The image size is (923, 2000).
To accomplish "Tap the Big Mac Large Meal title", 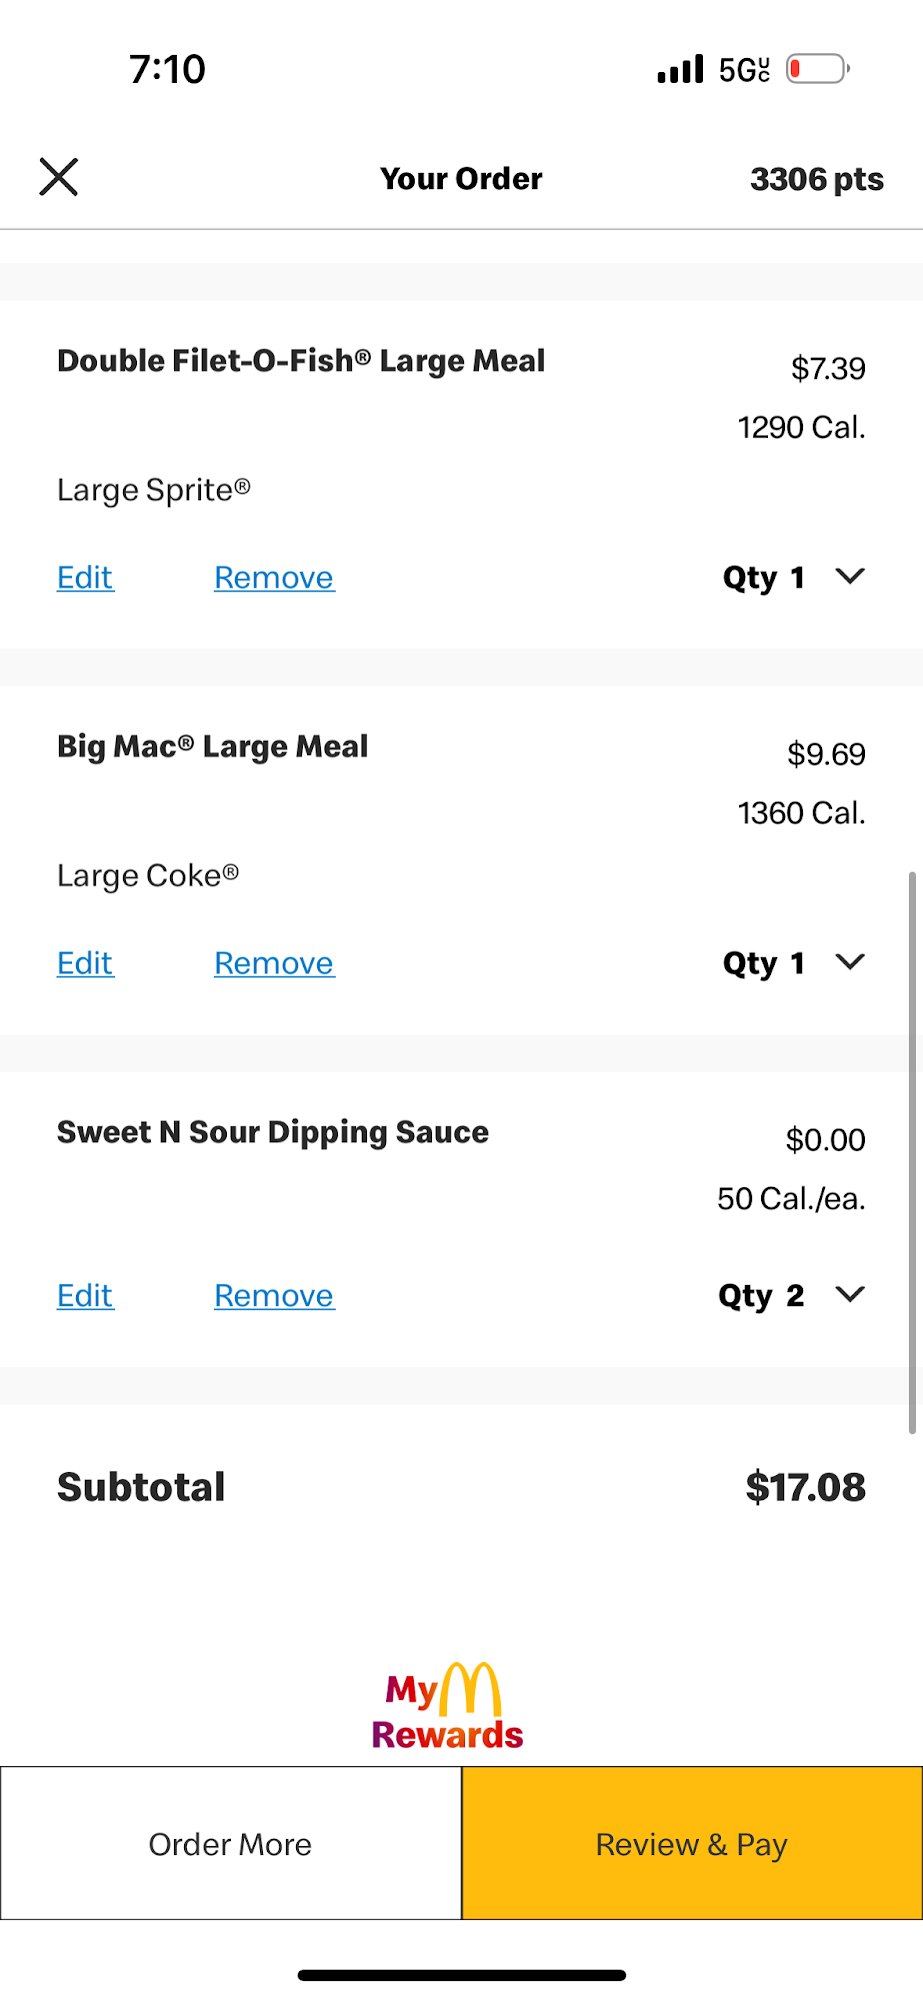I will tap(212, 747).
